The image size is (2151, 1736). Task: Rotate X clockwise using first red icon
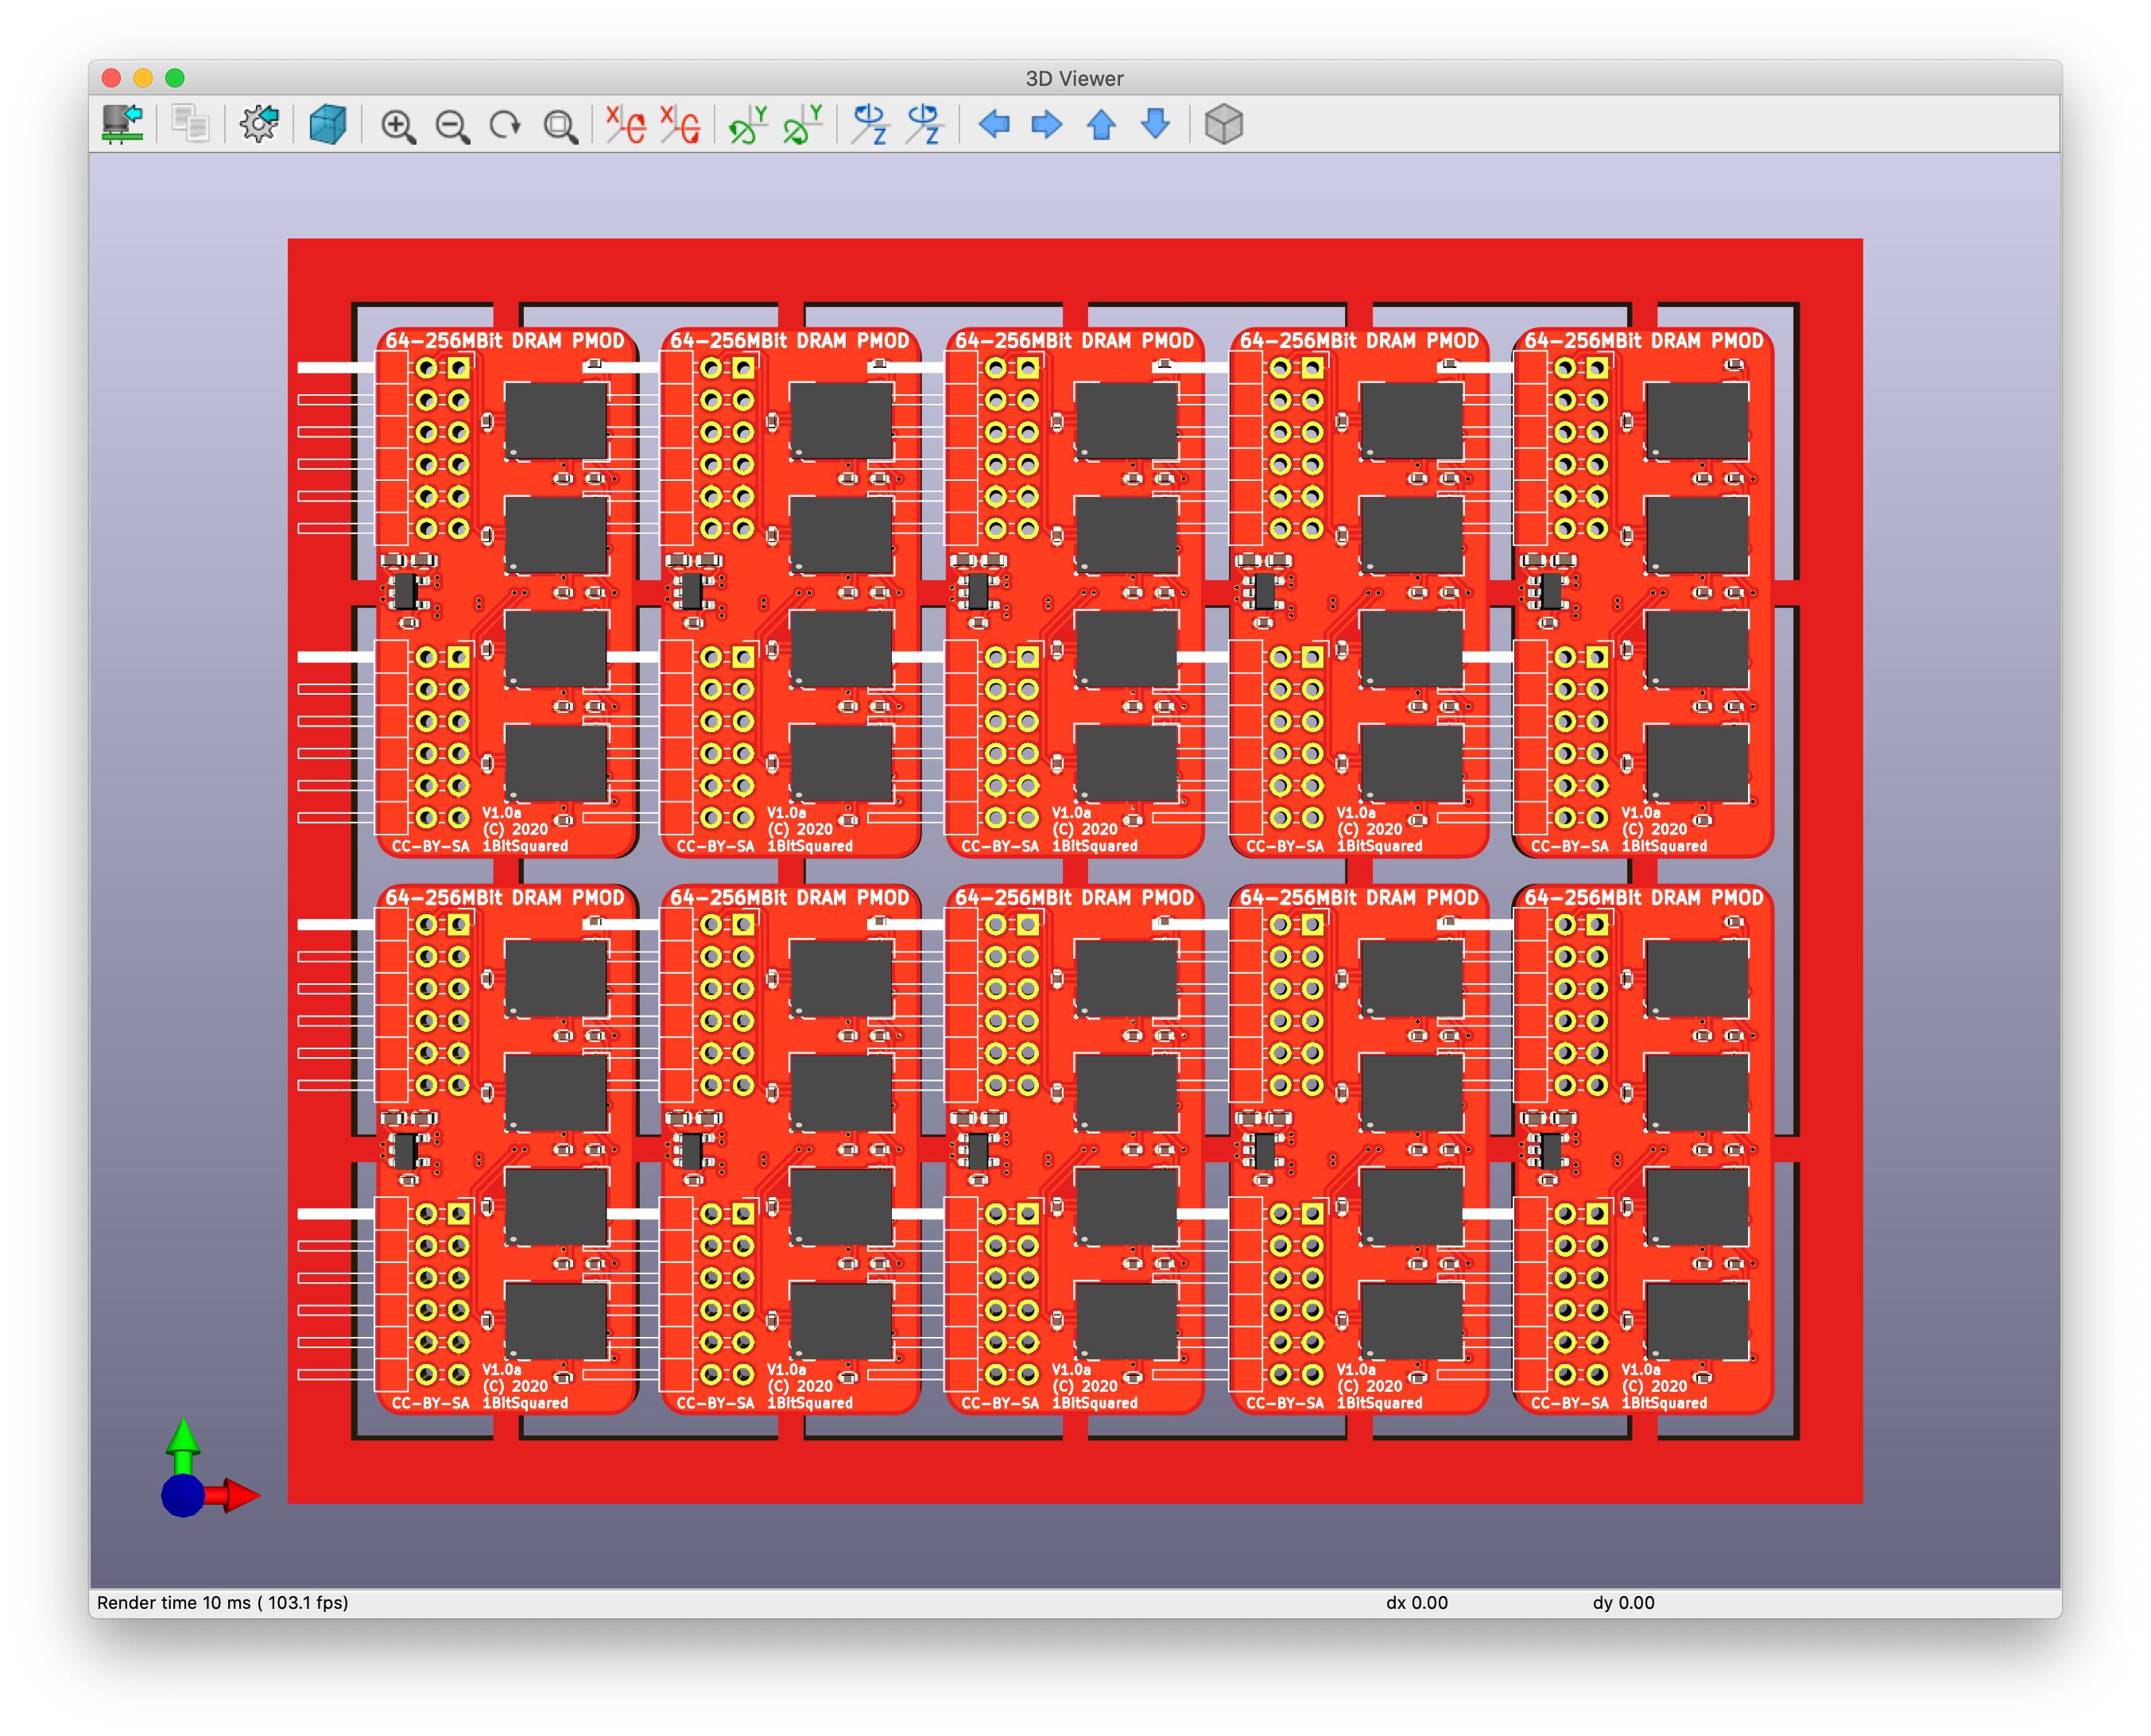tap(625, 125)
